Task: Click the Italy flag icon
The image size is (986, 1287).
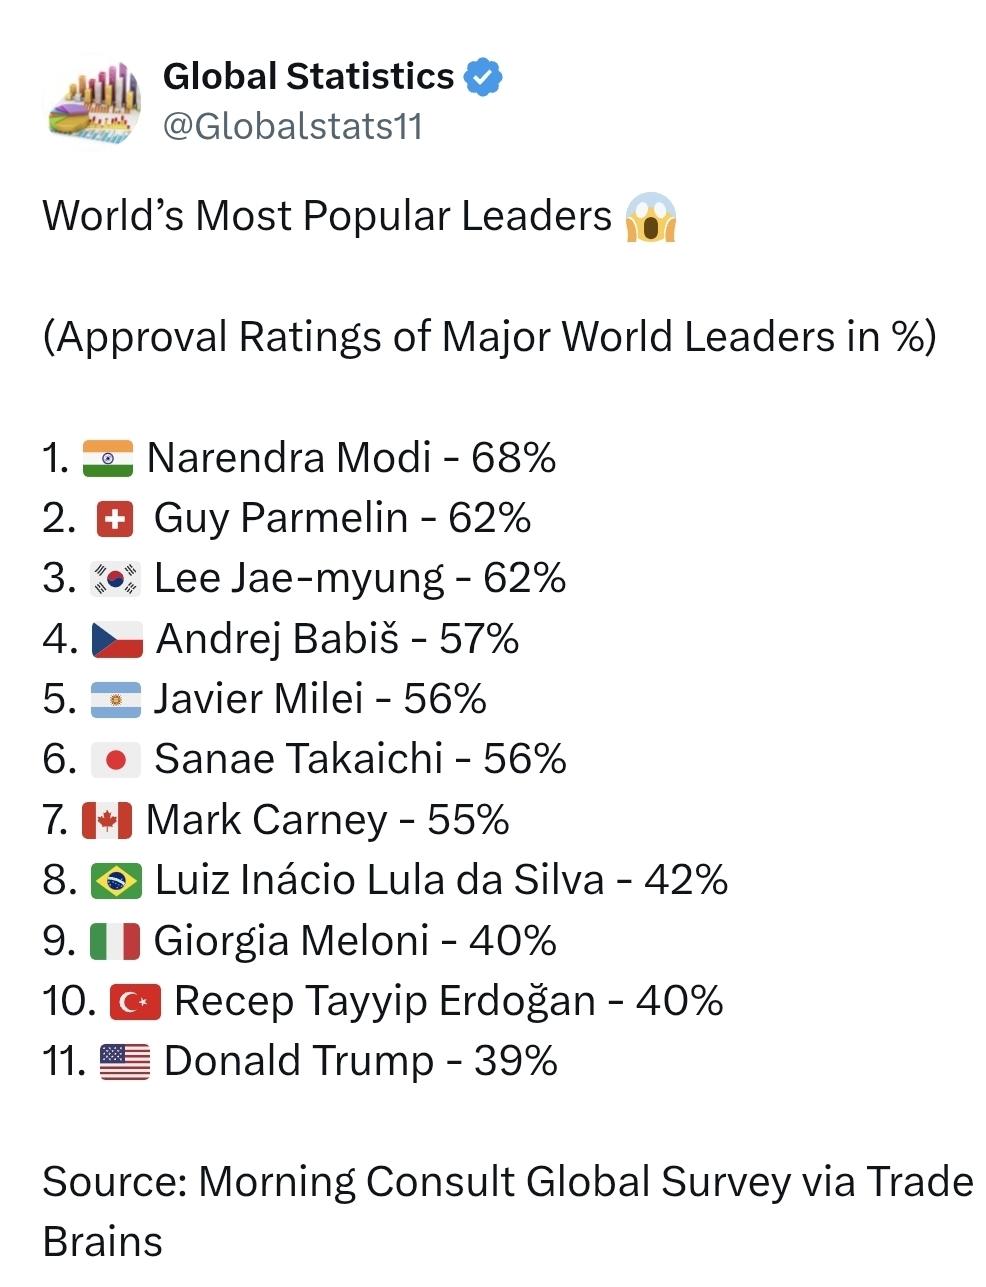Action: click(114, 942)
